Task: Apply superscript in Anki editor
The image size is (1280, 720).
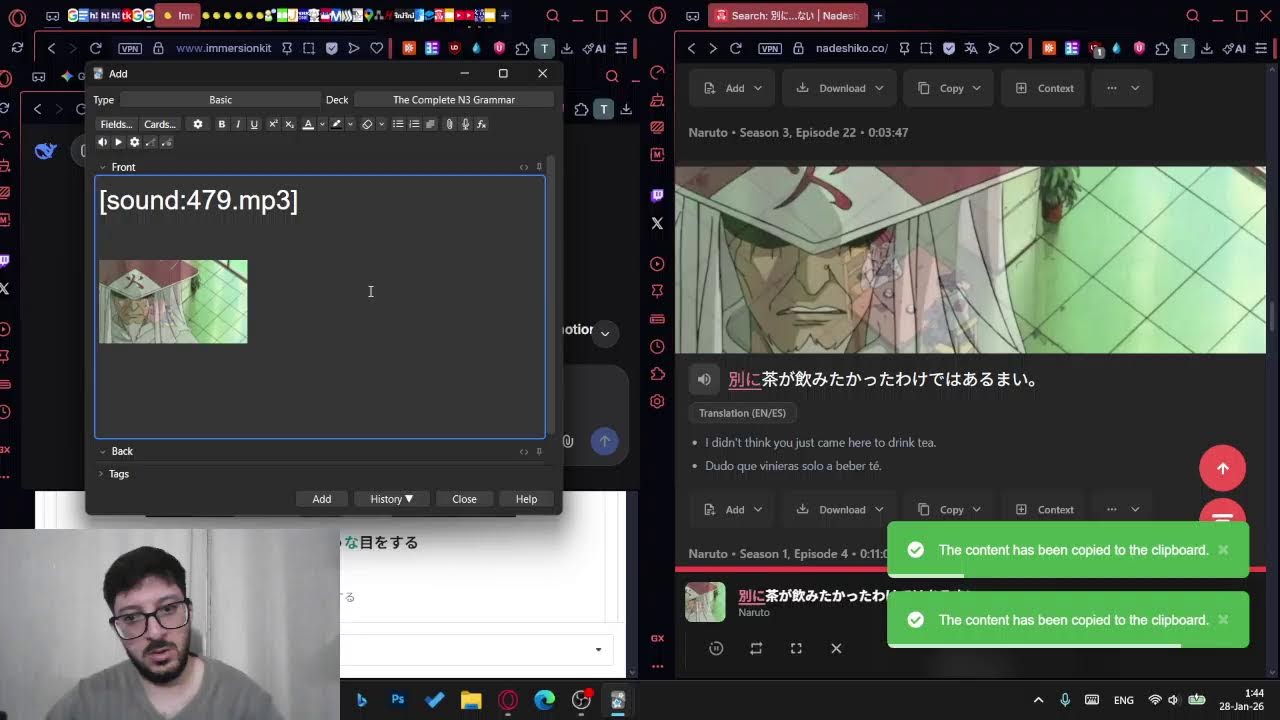Action: coord(273,124)
